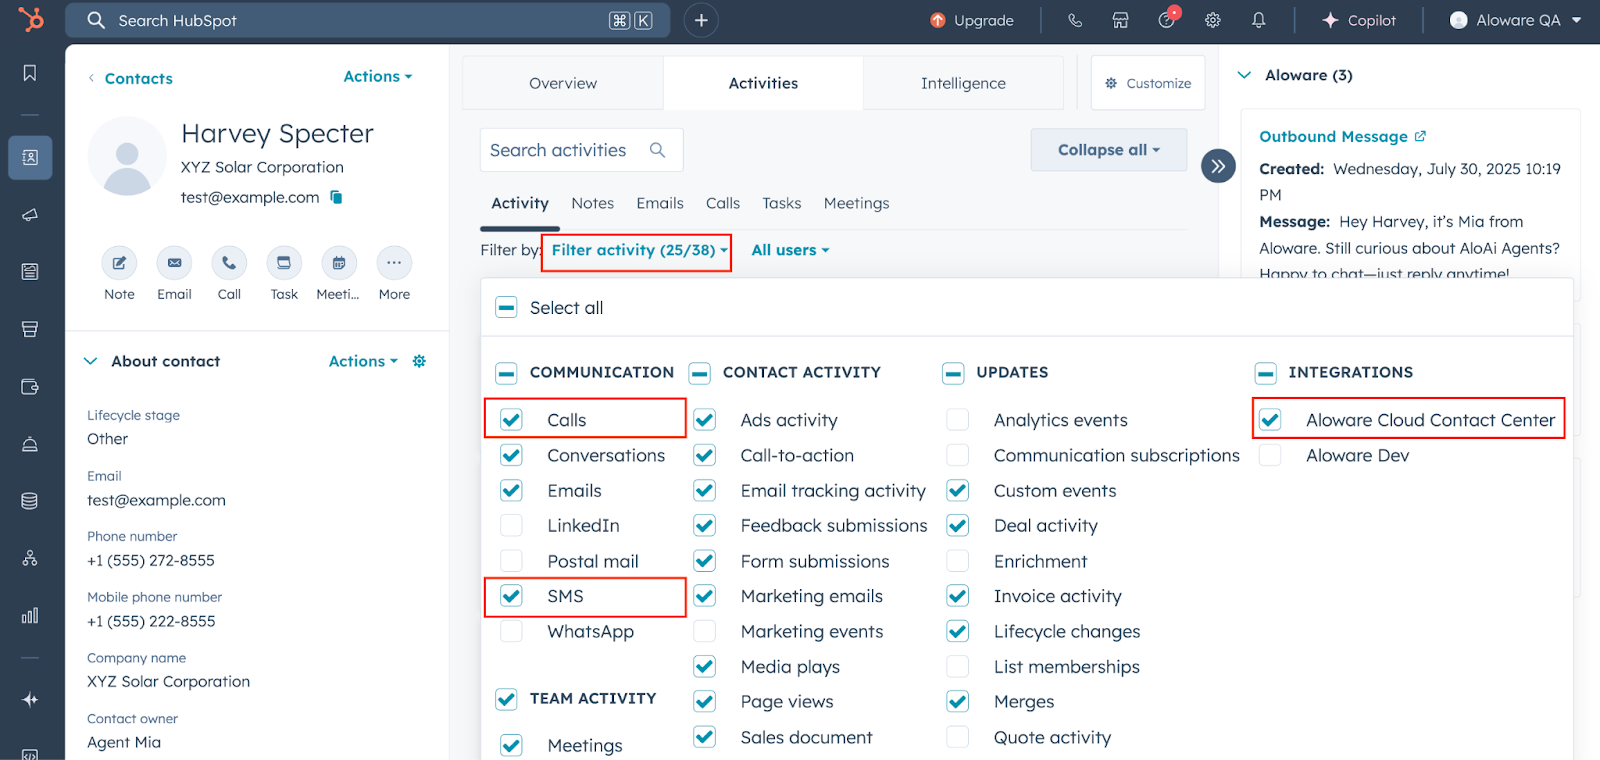Click the Task action icon

pyautogui.click(x=284, y=263)
